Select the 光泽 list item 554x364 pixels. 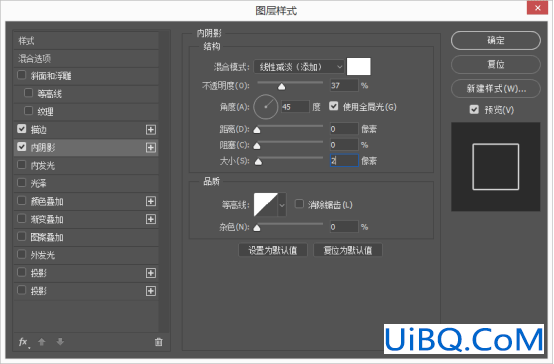[86, 183]
